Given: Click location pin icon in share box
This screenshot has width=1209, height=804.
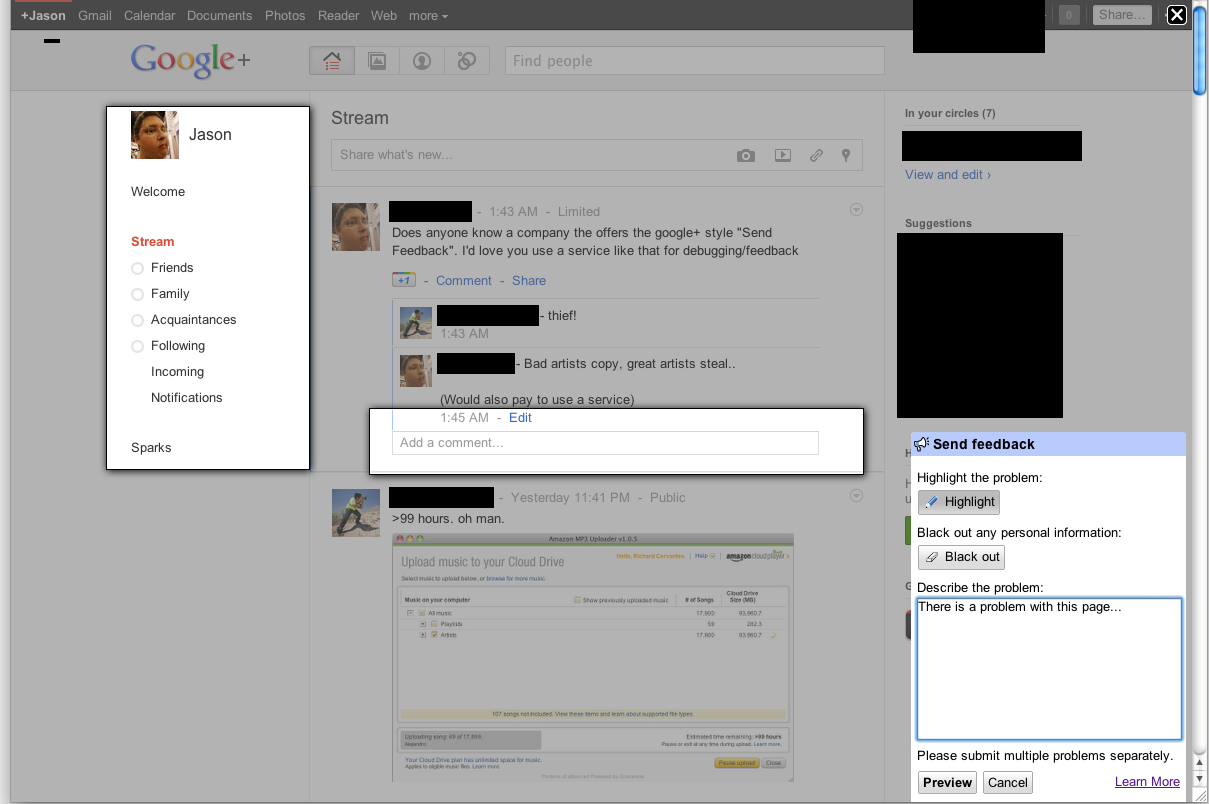Looking at the screenshot, I should click(846, 155).
